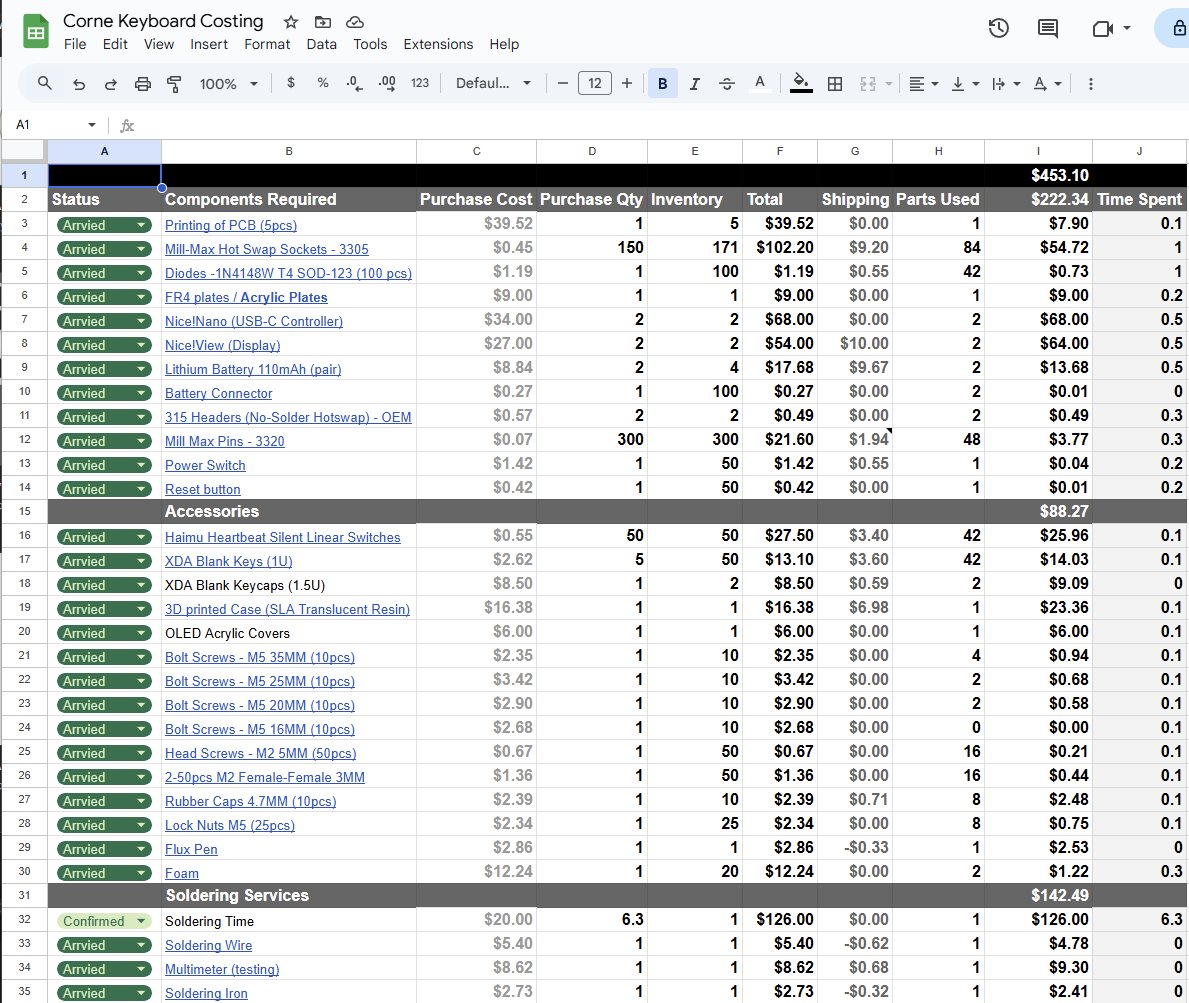The height and width of the screenshot is (1003, 1189).
Task: Open the Nice!Nano (USB-C Controller) link
Action: [x=254, y=321]
